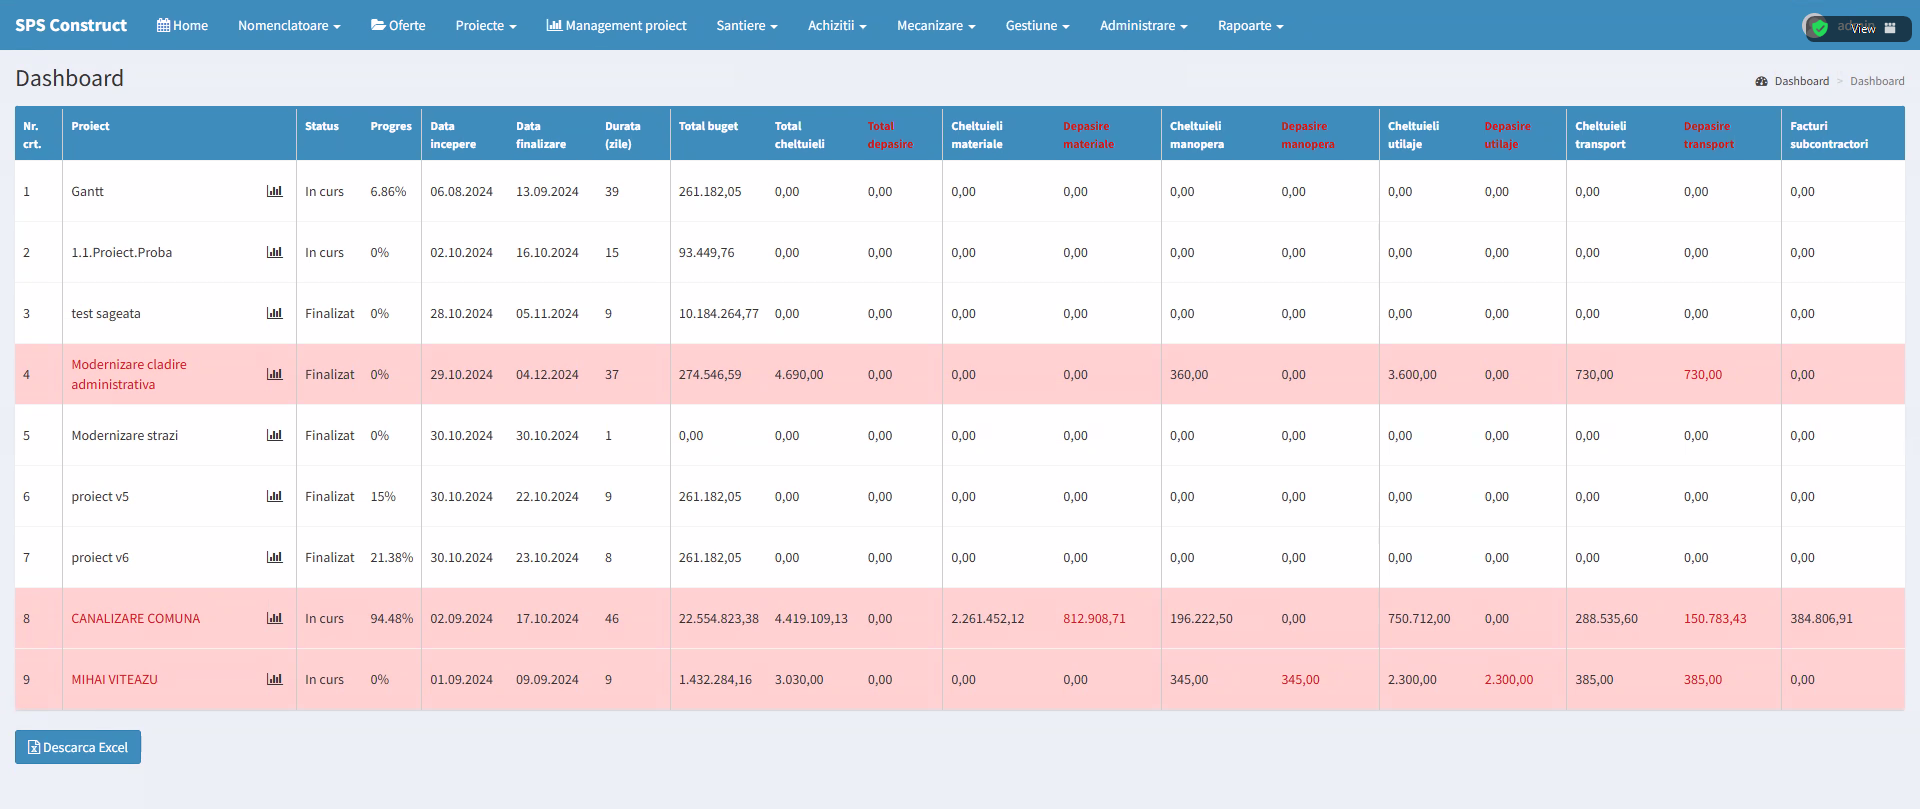The height and width of the screenshot is (809, 1920).
Task: Click chart icon for proiect v6
Action: [274, 557]
